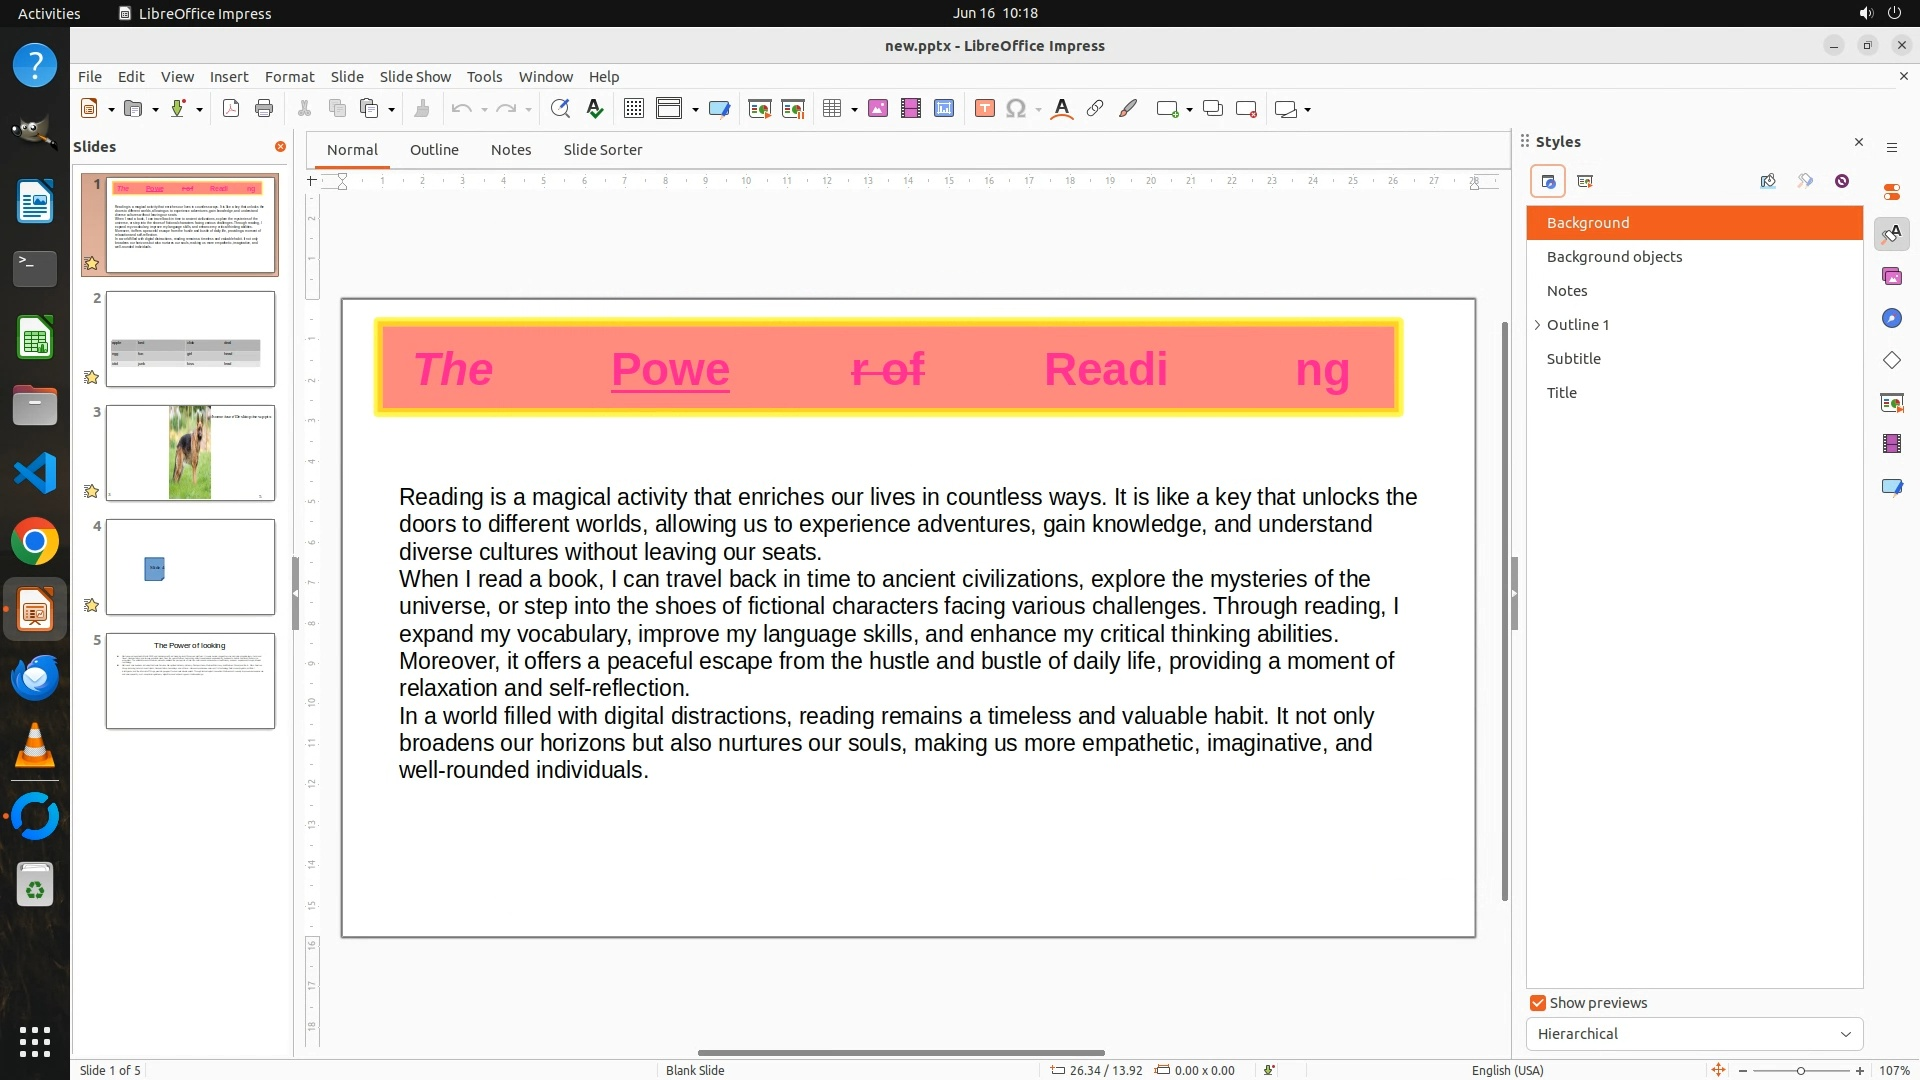Open the Navigator sidebar deck

[x=1891, y=318]
